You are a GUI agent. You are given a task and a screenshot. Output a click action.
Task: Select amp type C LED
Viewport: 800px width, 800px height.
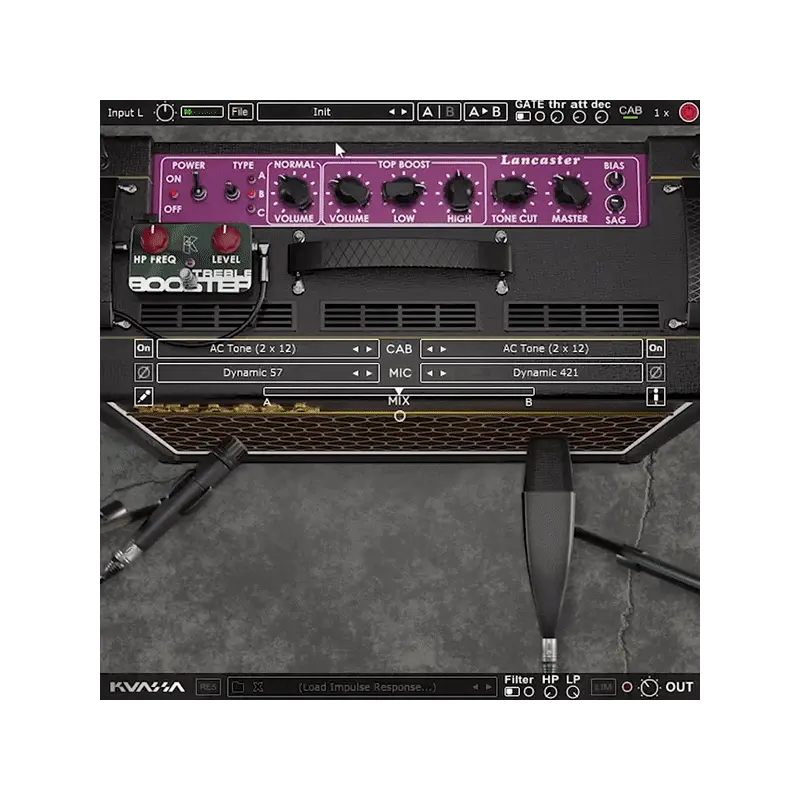pos(251,209)
